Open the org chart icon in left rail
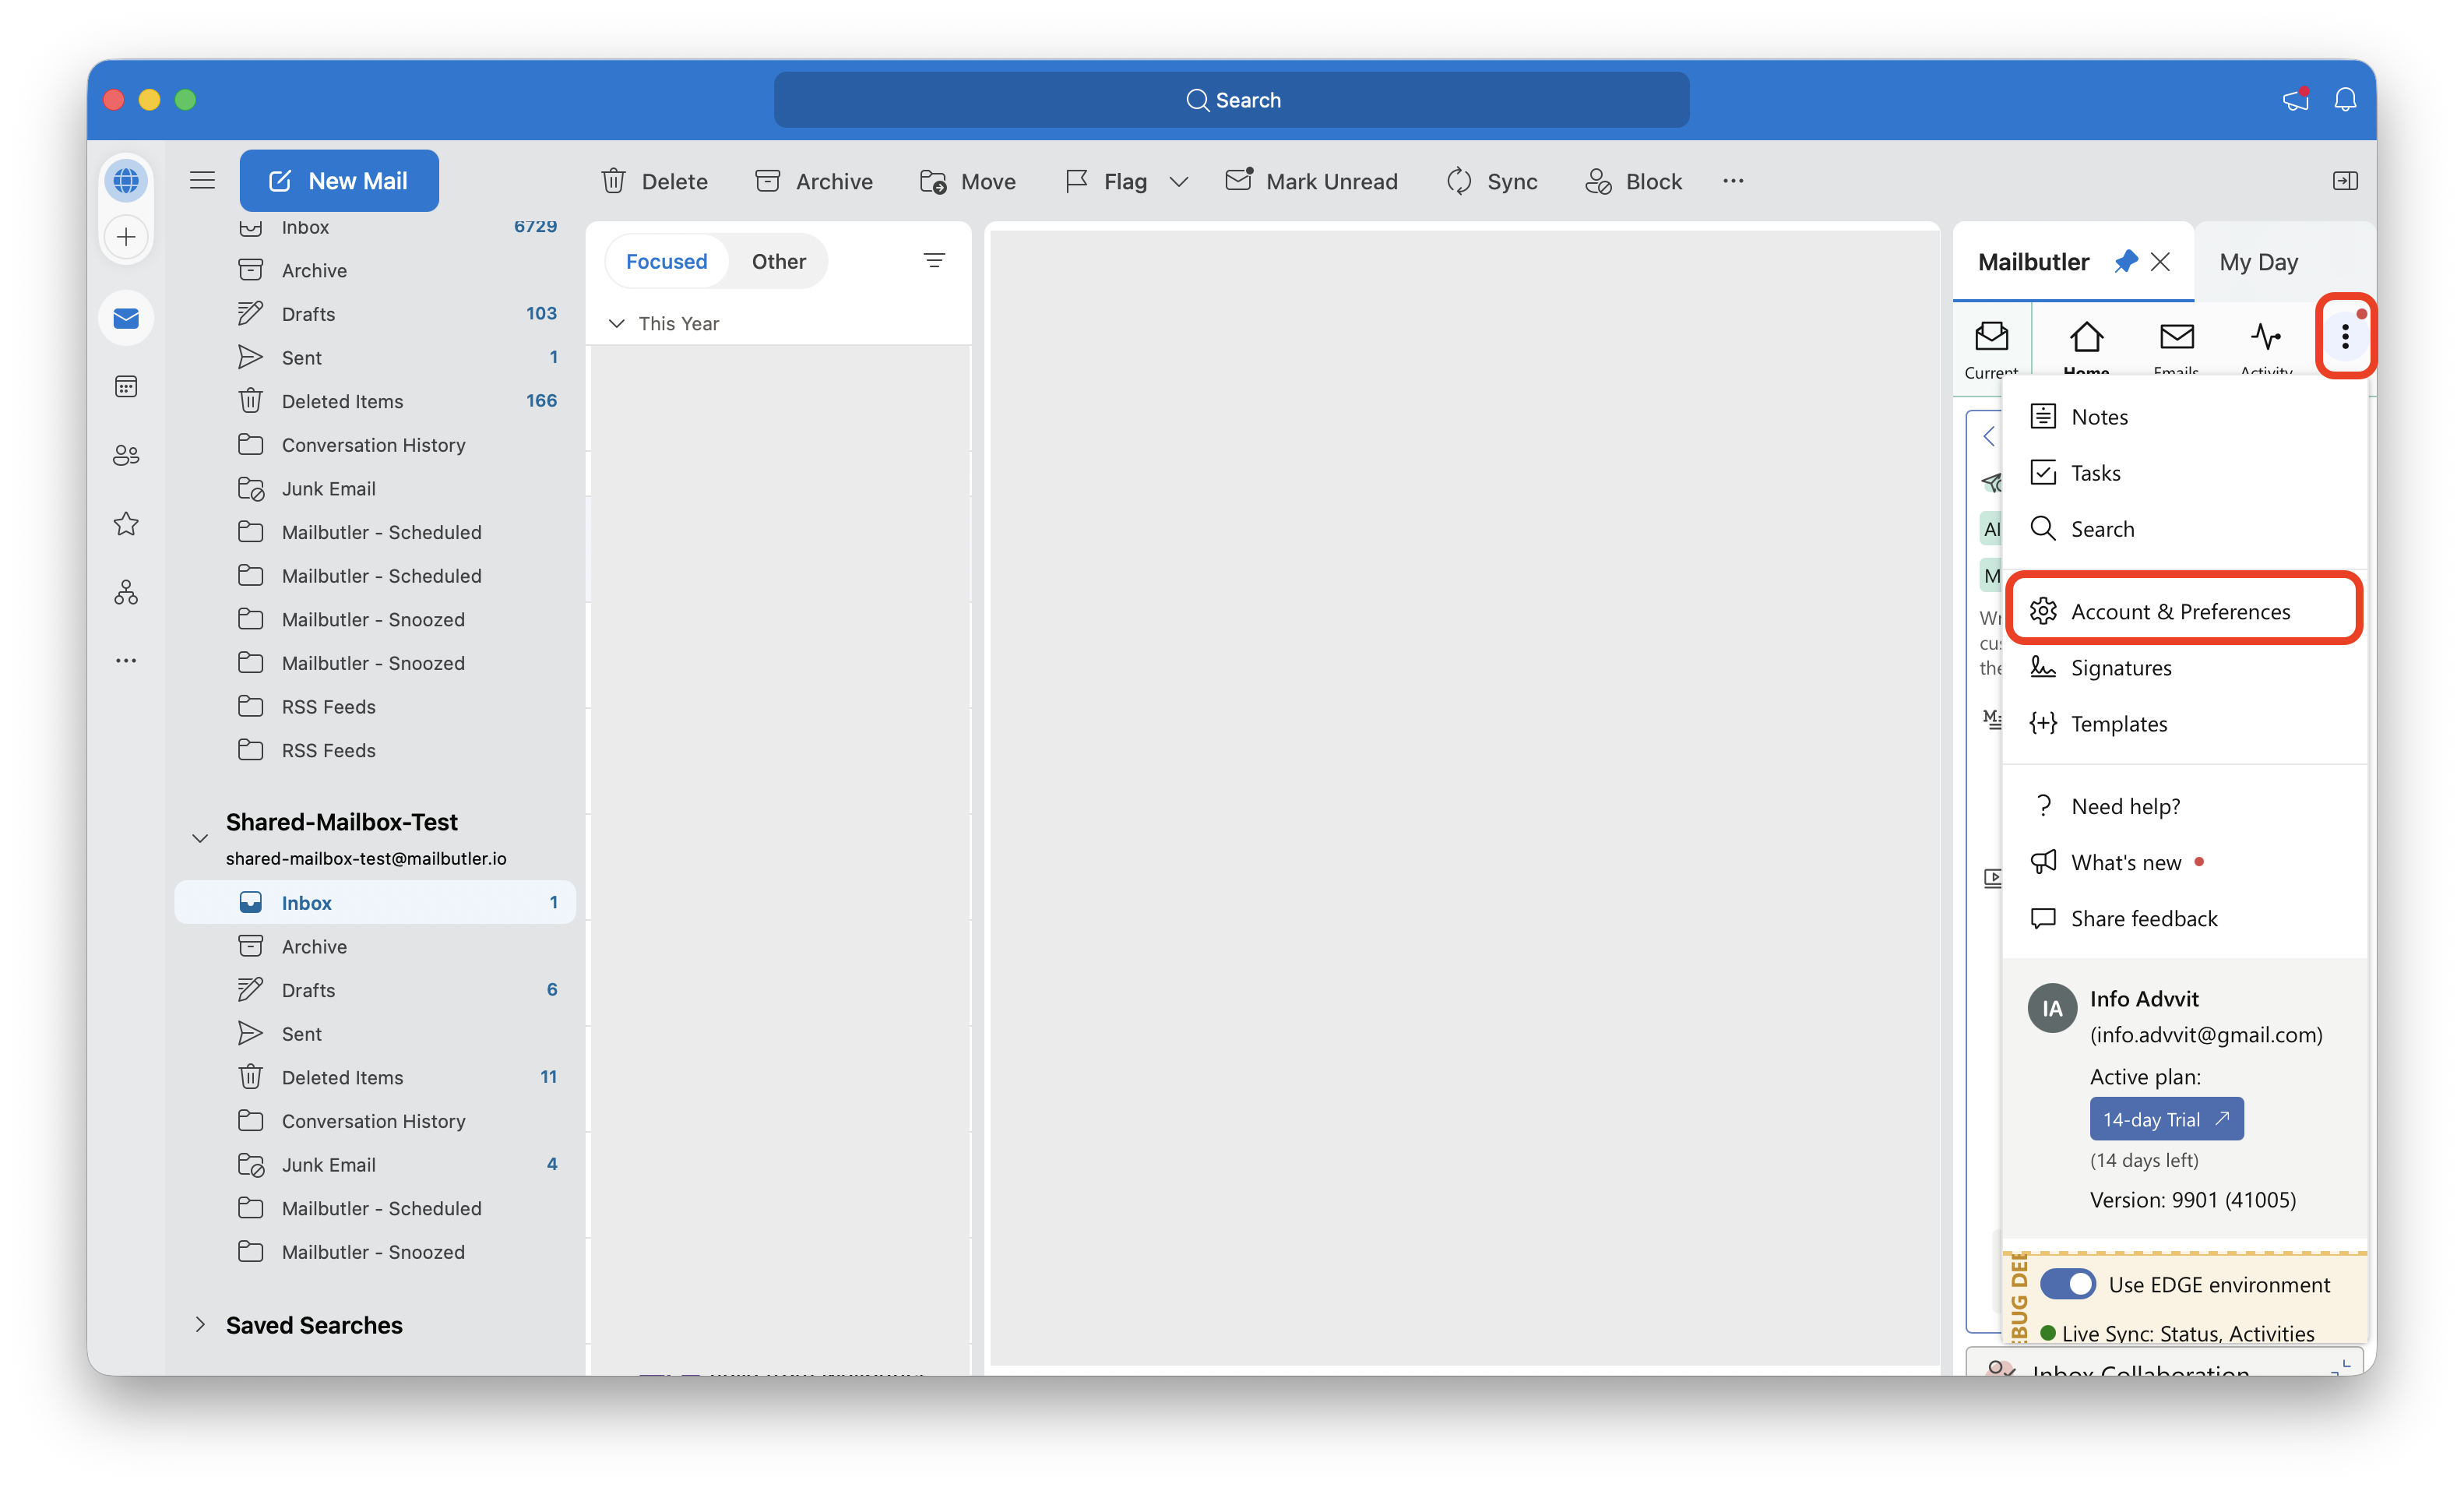The height and width of the screenshot is (1491, 2464). 126,592
